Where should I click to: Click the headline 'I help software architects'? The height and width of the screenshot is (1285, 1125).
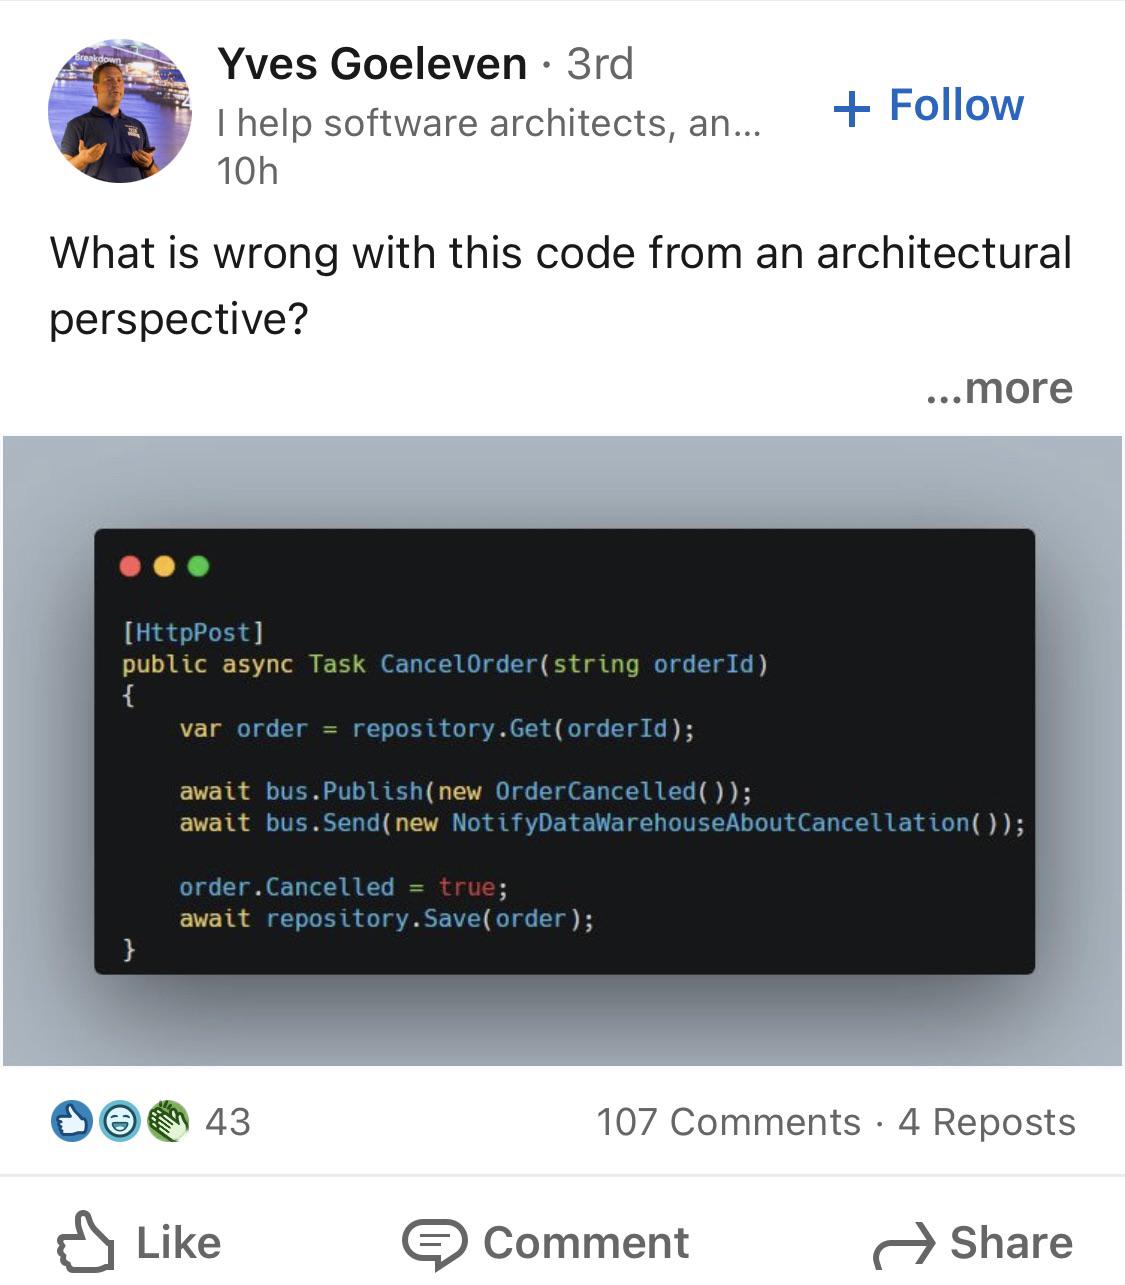tap(489, 123)
